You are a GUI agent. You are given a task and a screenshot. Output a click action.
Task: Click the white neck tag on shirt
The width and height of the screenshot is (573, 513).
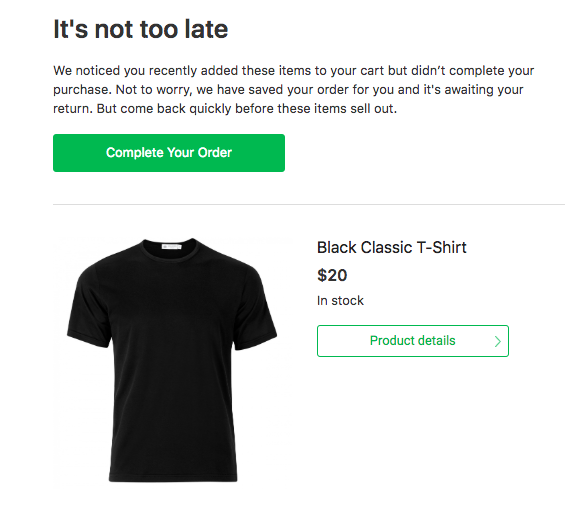click(x=171, y=247)
